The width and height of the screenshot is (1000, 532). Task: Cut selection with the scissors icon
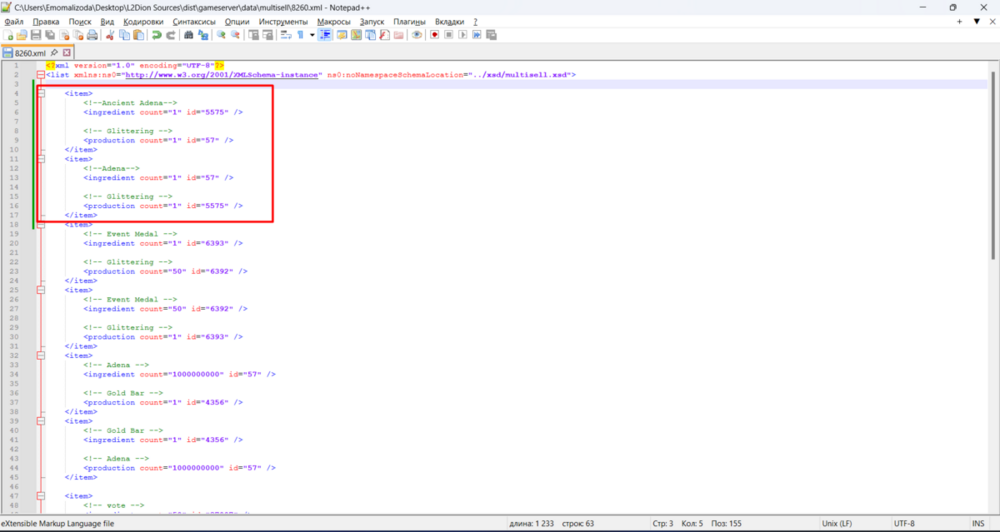[110, 35]
